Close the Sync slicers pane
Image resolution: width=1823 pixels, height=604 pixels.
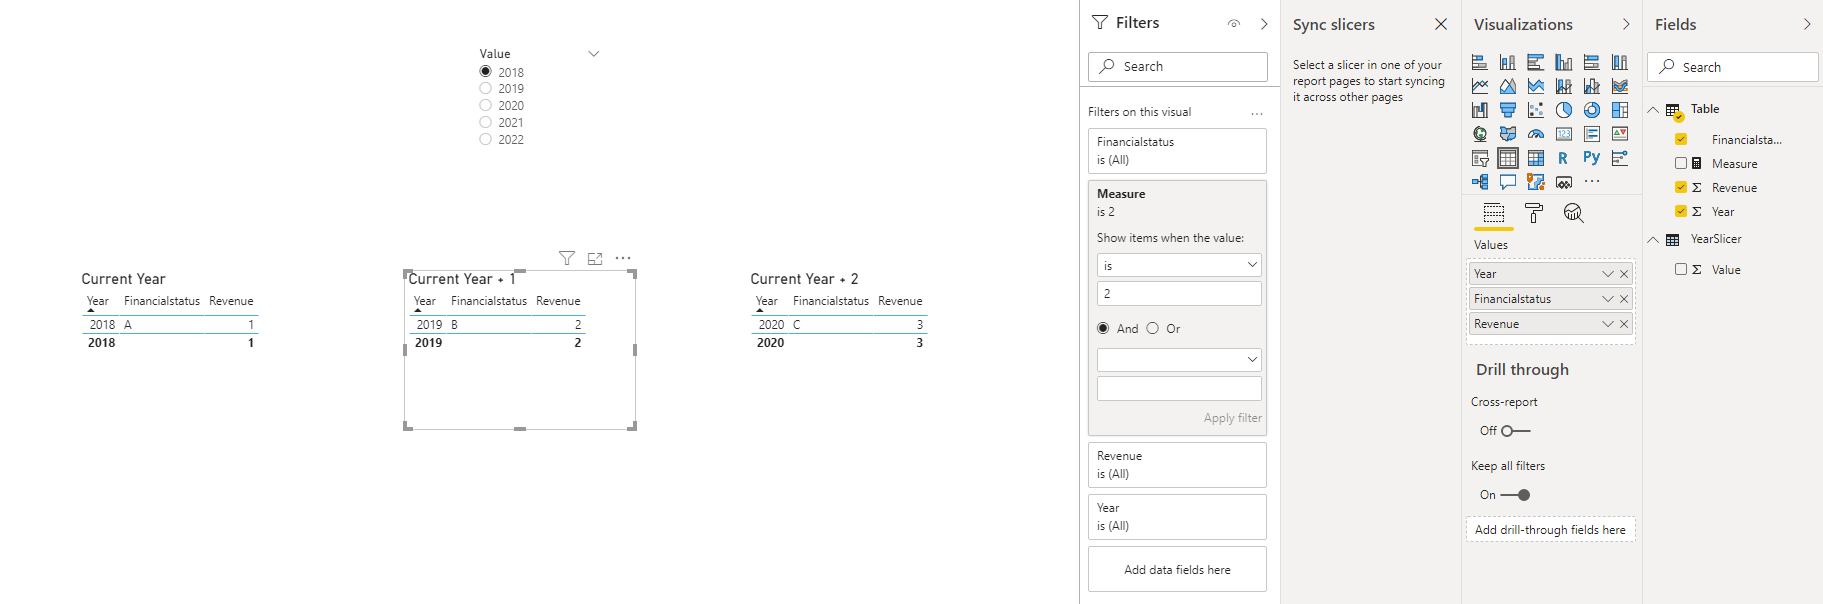pyautogui.click(x=1441, y=24)
